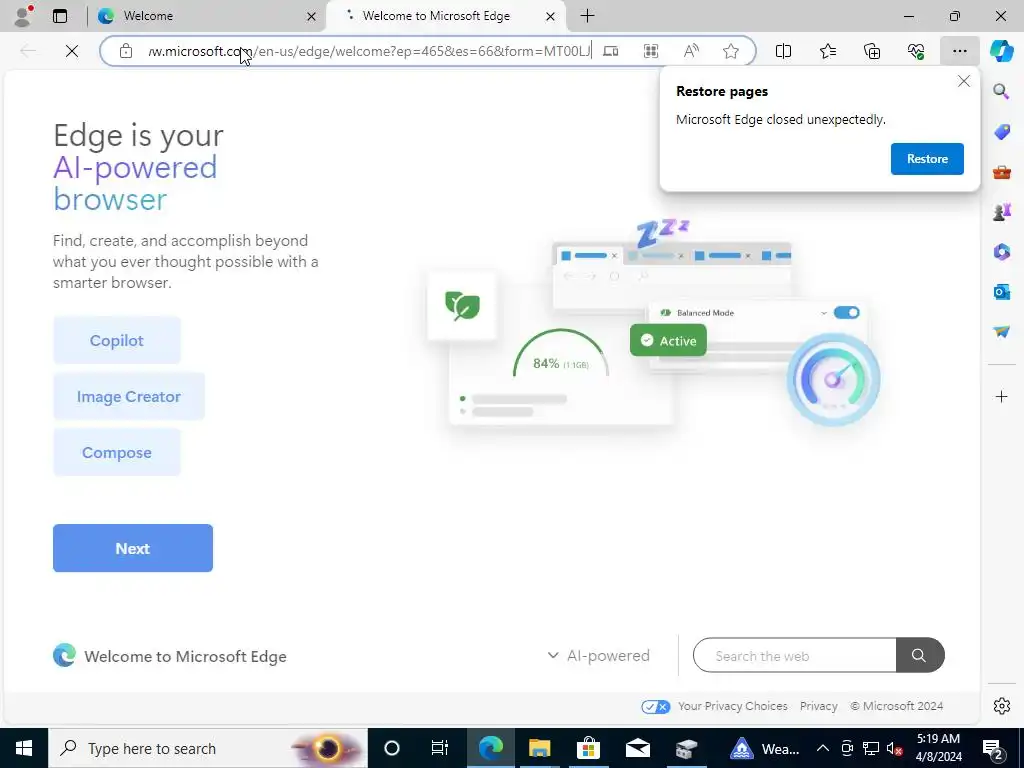Click the web search magnifier button

[x=920, y=656]
